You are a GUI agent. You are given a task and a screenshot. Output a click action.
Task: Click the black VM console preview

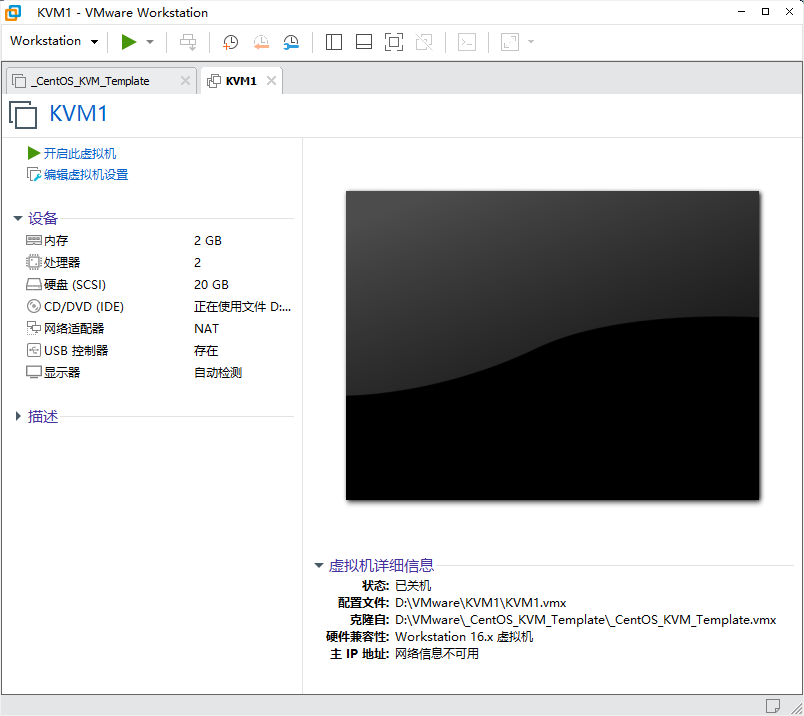pyautogui.click(x=552, y=345)
